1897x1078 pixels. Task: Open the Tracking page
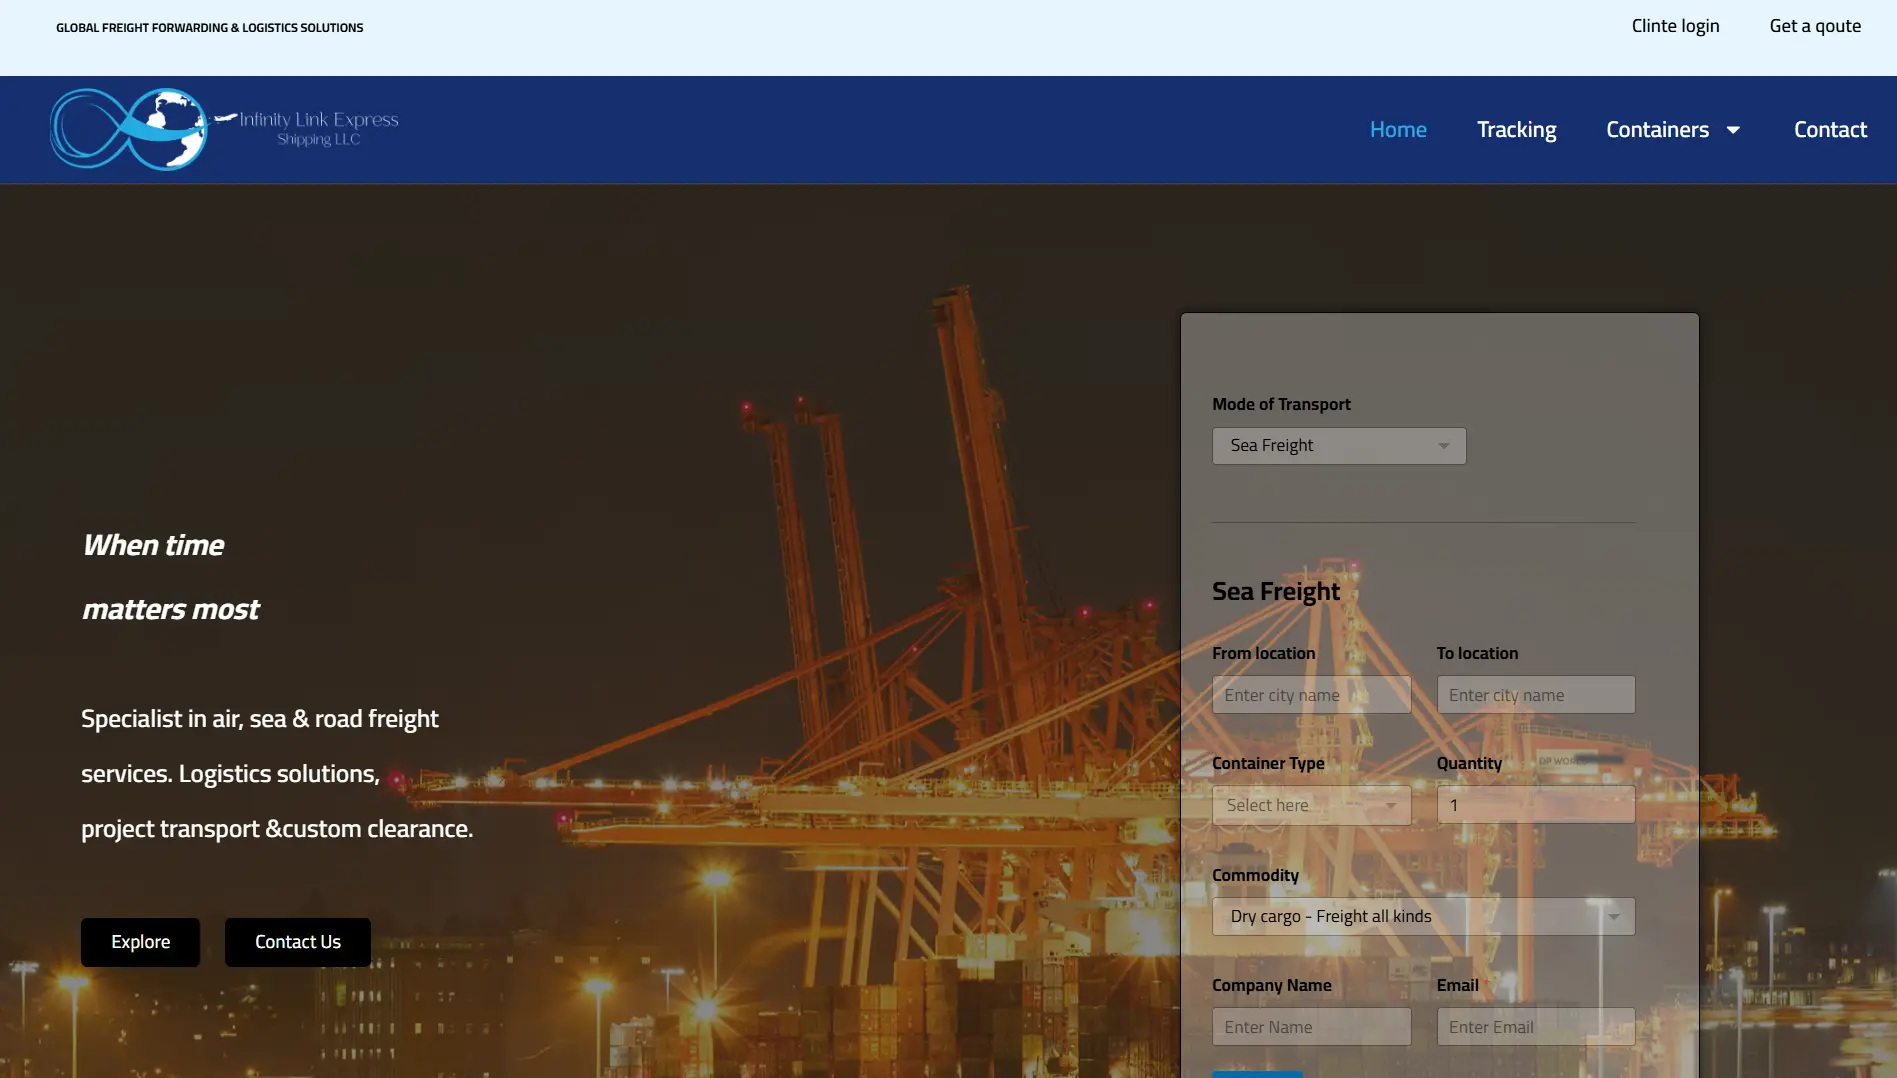(x=1516, y=130)
